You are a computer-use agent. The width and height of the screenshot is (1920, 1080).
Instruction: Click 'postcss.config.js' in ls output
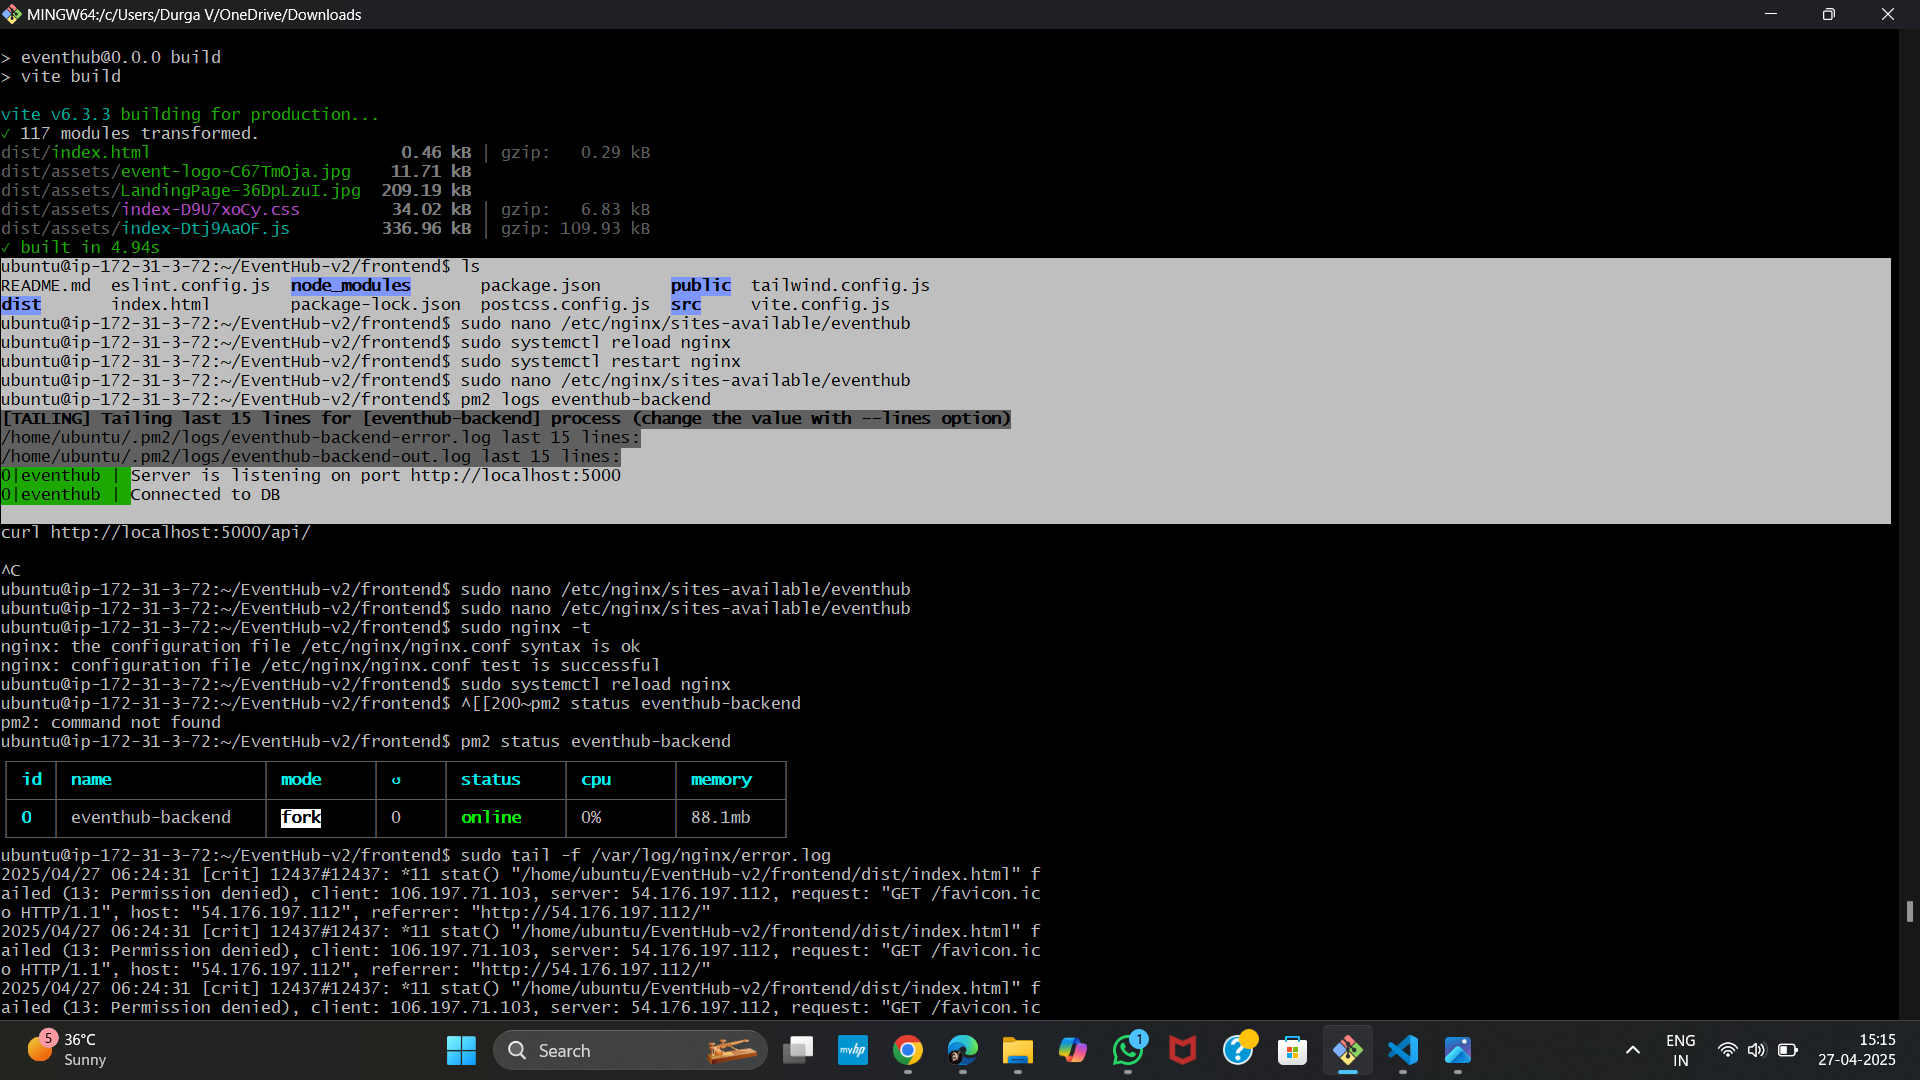click(566, 304)
